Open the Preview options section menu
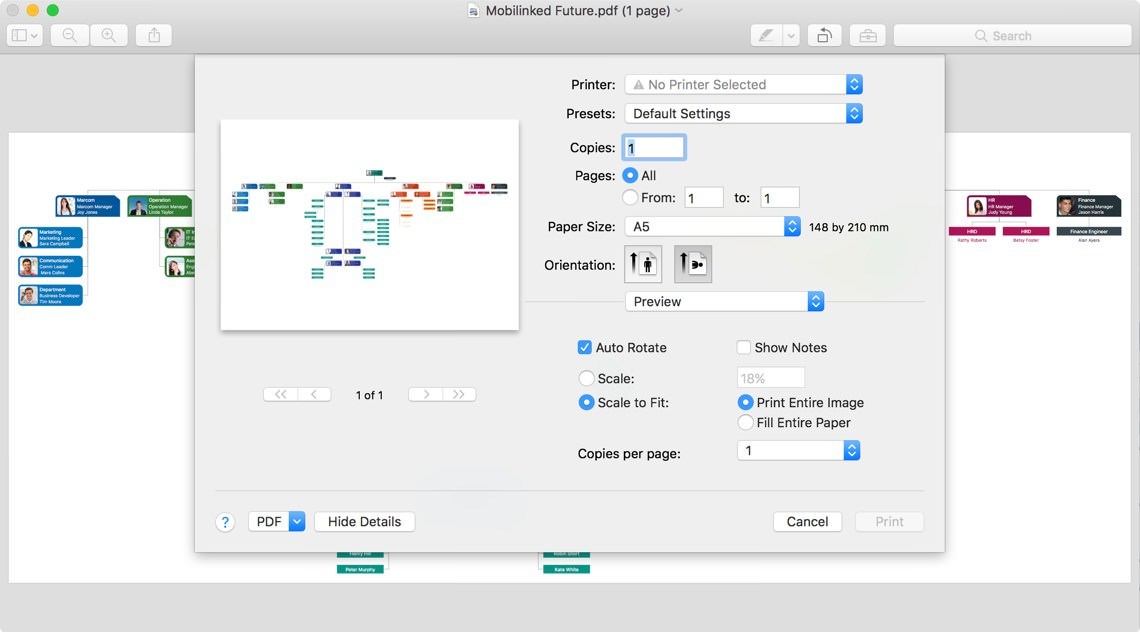Screen dimensions: 1140x632 [724, 302]
